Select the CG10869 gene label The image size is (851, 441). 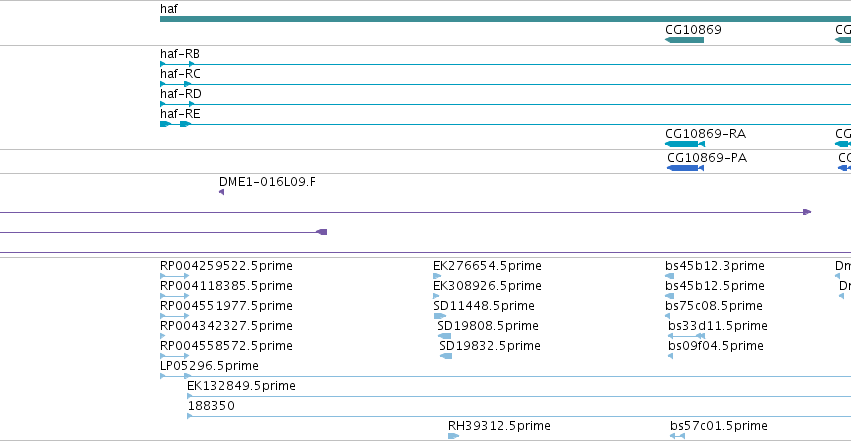[693, 30]
